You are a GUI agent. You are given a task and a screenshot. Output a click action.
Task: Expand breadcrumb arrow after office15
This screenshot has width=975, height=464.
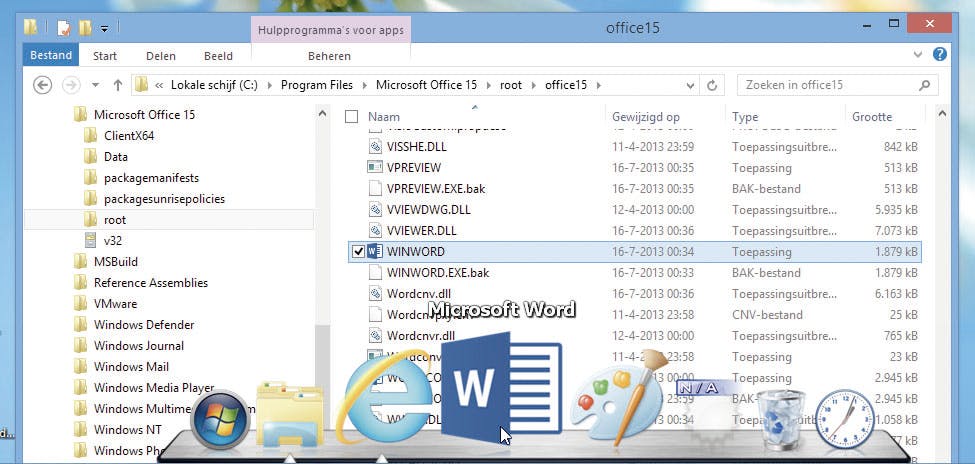(x=599, y=85)
